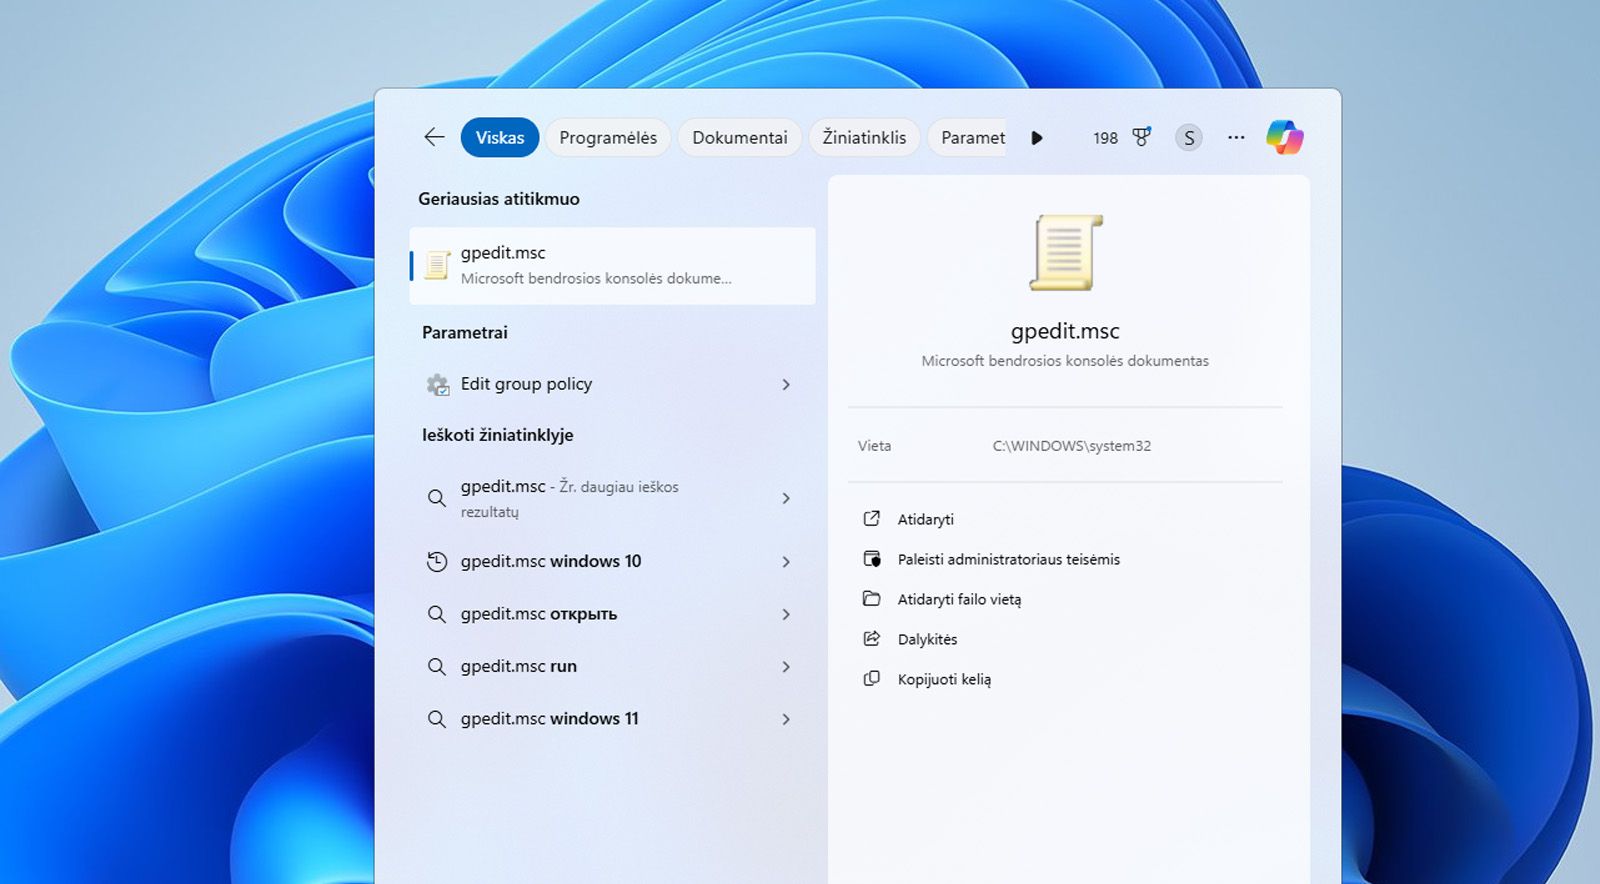The image size is (1600, 884).
Task: Expand the gpedit.msc windows 10 chevron
Action: (786, 562)
